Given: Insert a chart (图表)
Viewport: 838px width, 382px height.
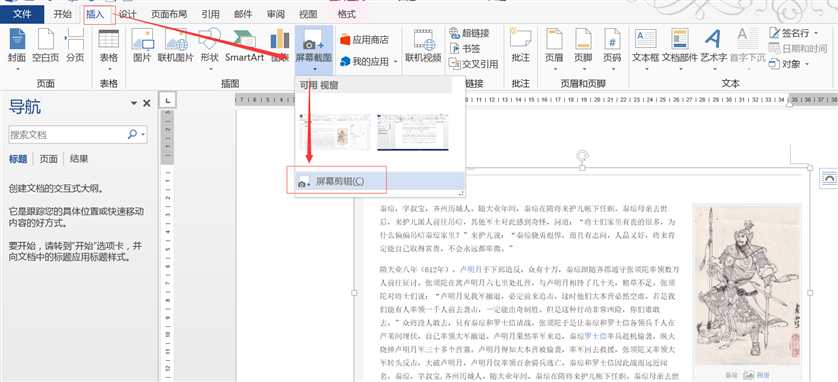Looking at the screenshot, I should (280, 46).
